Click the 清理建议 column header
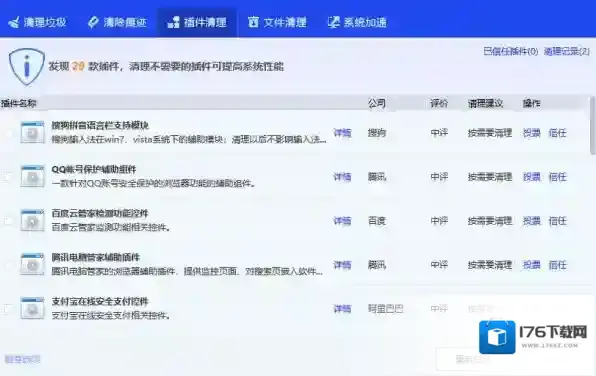The image size is (596, 376). (x=485, y=103)
